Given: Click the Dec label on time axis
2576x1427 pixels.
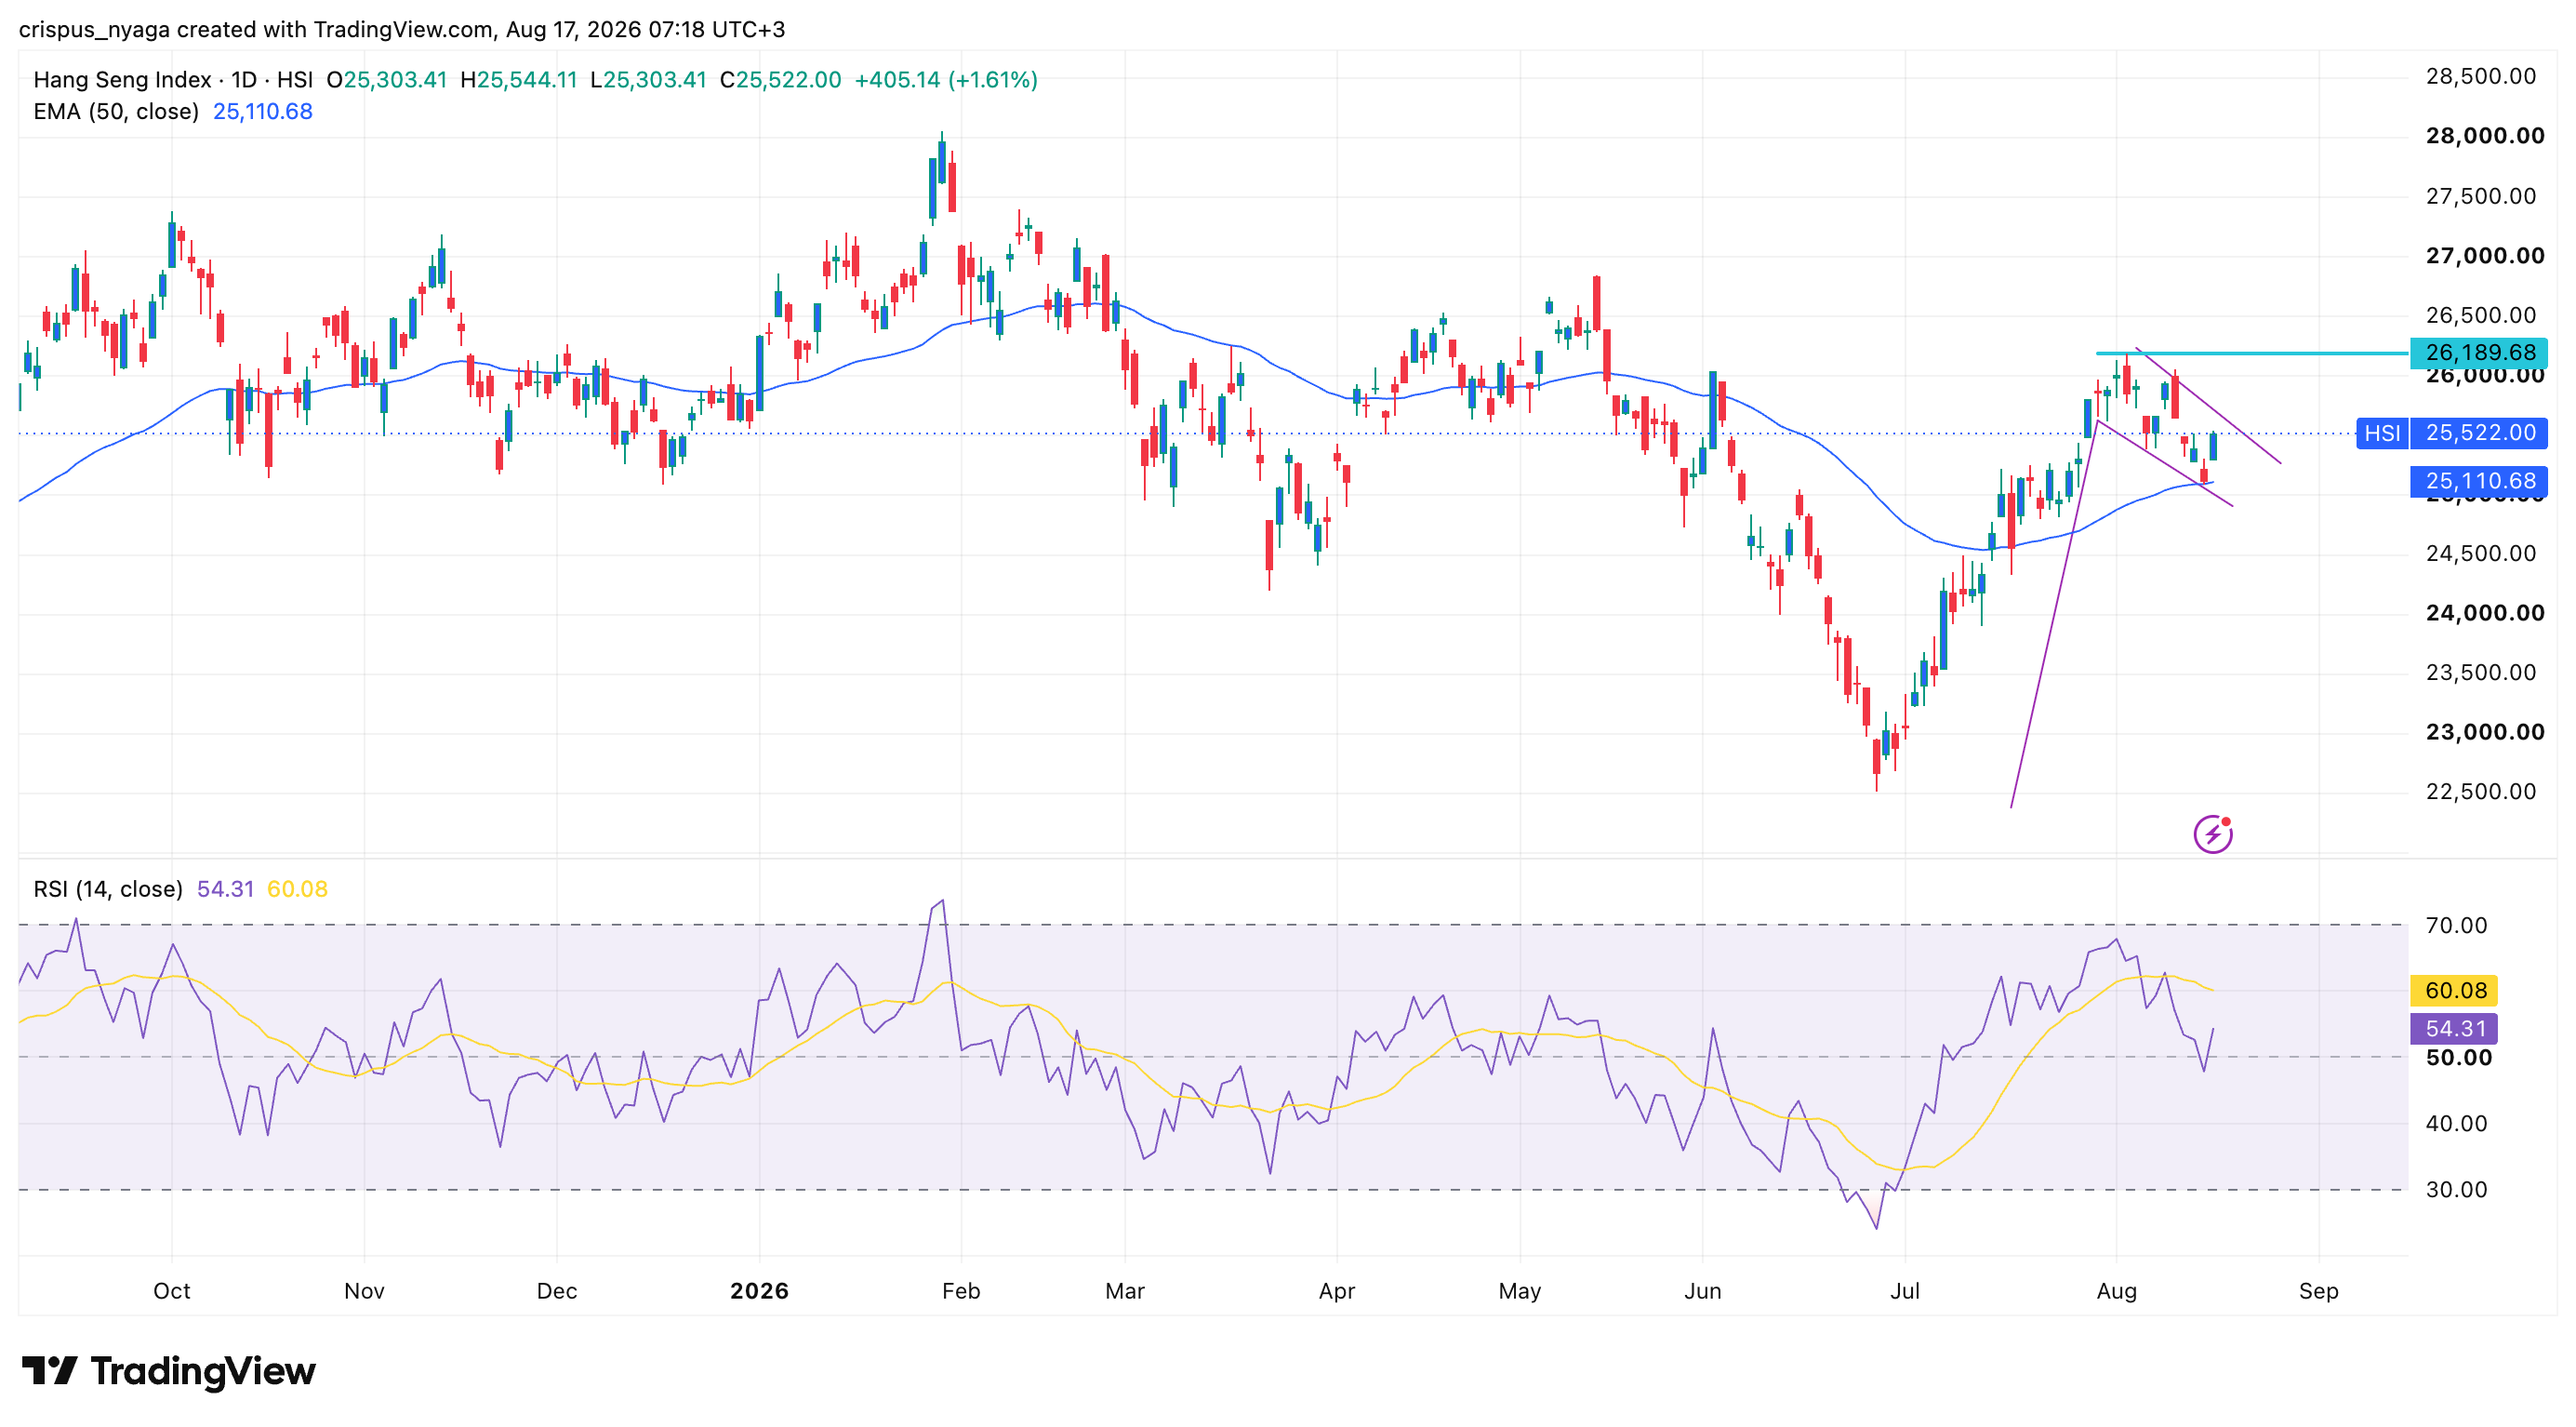Looking at the screenshot, I should pyautogui.click(x=557, y=1290).
